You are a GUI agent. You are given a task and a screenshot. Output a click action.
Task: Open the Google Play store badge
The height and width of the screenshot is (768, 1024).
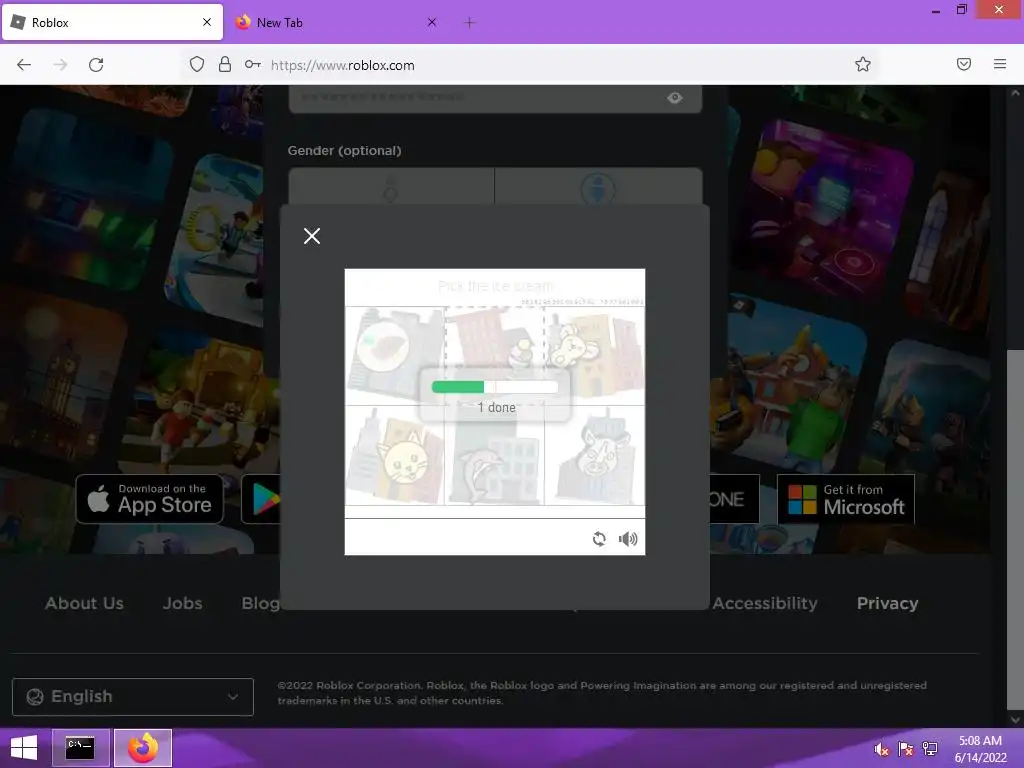coord(261,499)
